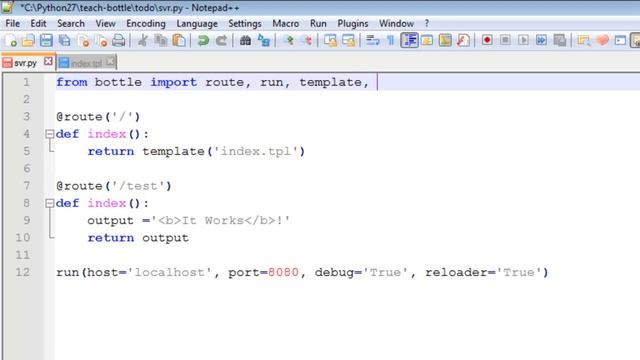Open the Macro menu

pos(285,24)
